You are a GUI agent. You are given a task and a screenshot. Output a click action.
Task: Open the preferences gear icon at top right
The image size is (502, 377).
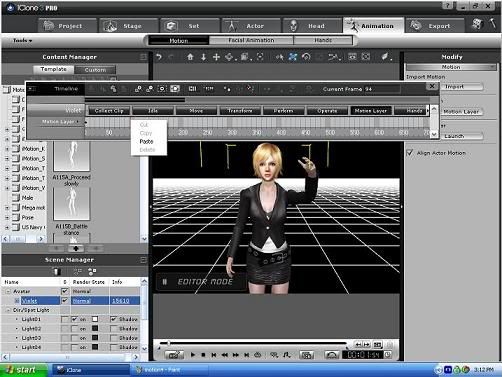477,24
